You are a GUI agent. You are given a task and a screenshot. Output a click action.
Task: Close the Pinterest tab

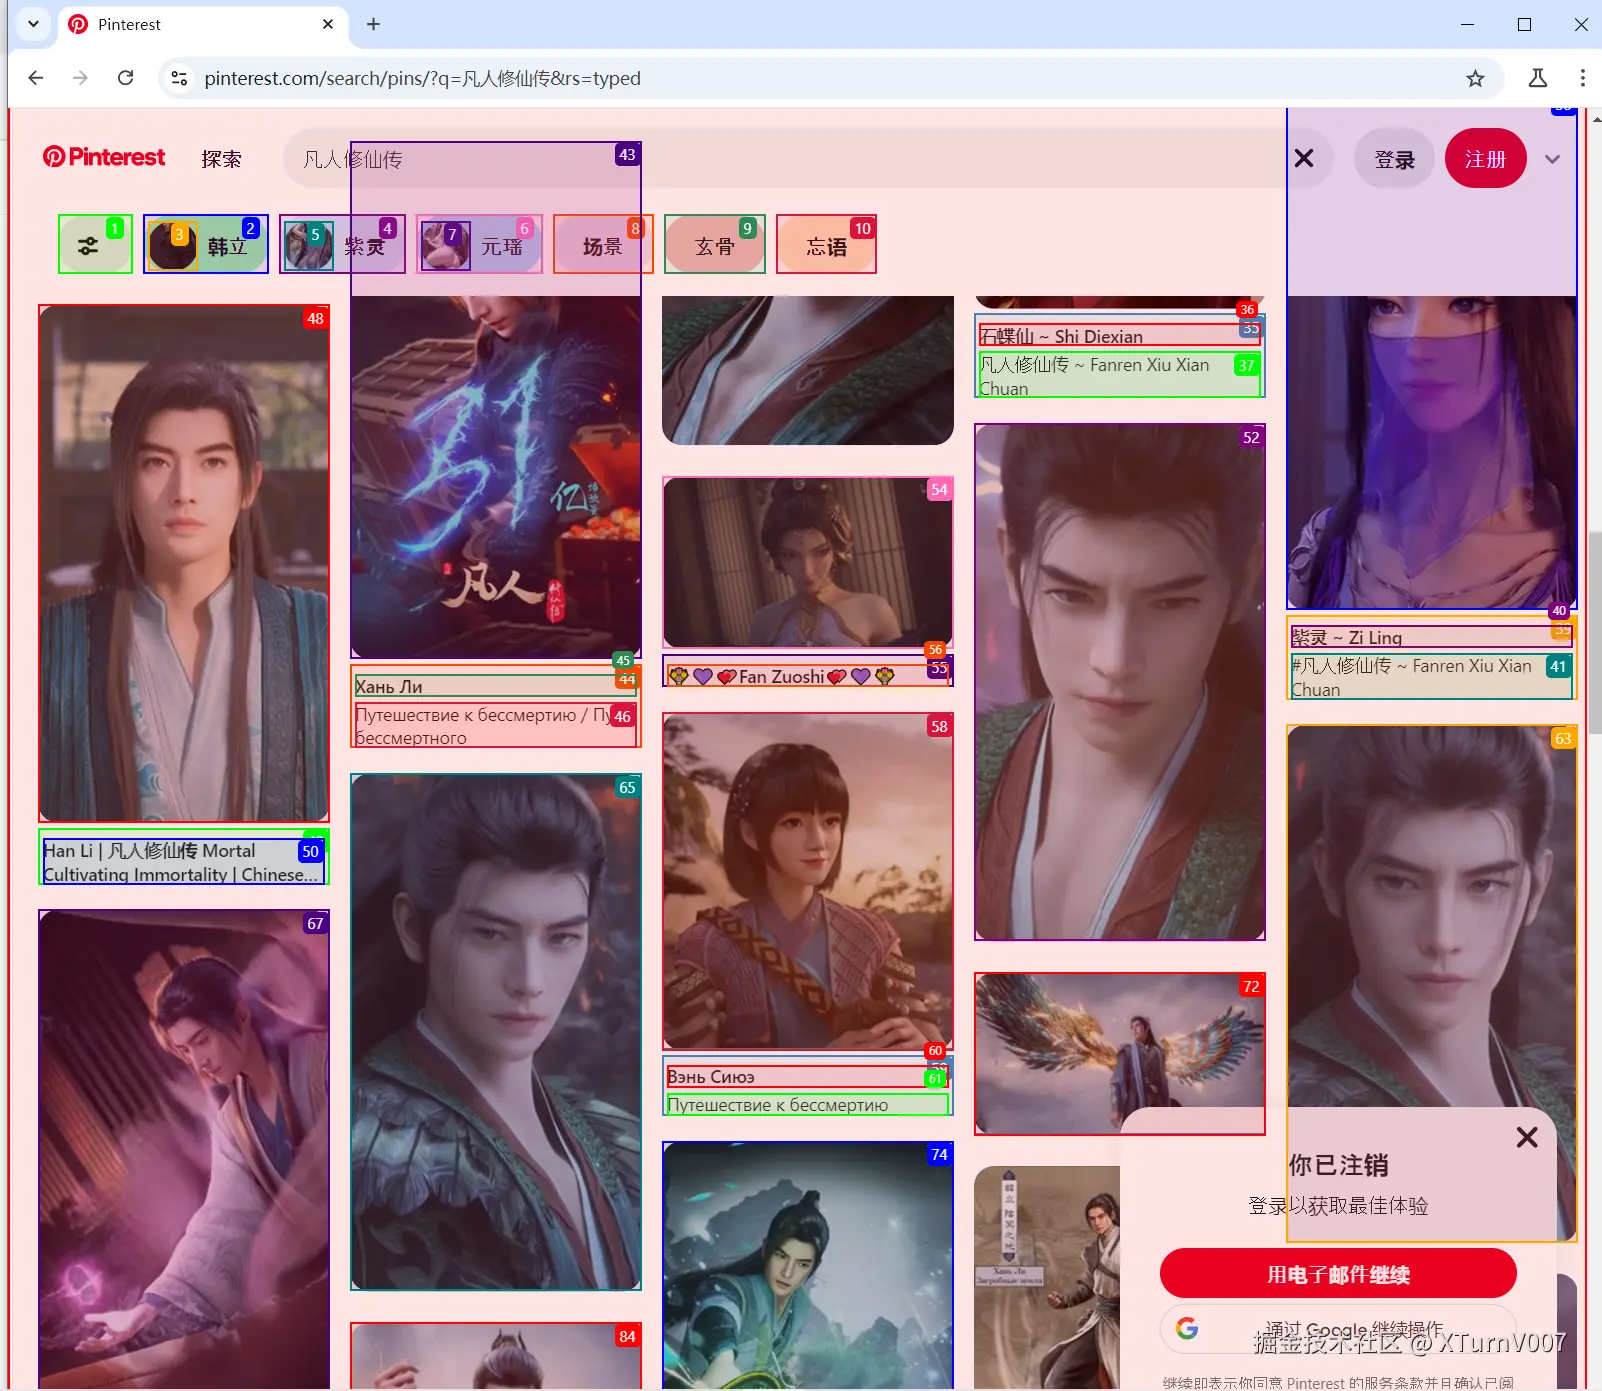328,24
